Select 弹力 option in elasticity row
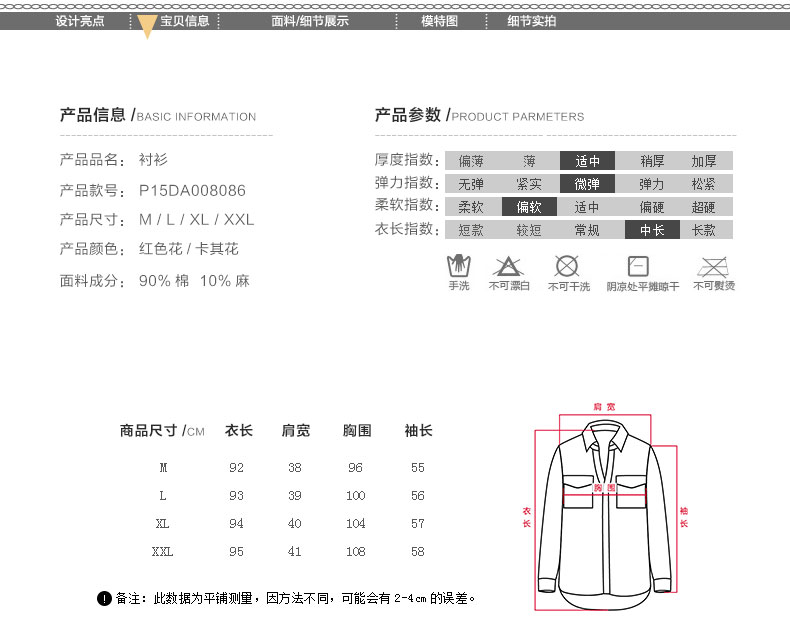Viewport: 790px width, 635px height. point(652,184)
